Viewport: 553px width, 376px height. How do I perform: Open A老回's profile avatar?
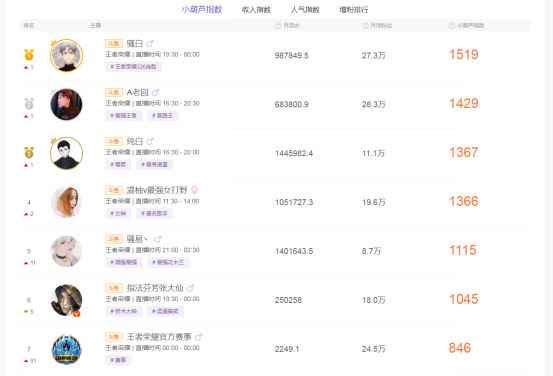pos(66,104)
